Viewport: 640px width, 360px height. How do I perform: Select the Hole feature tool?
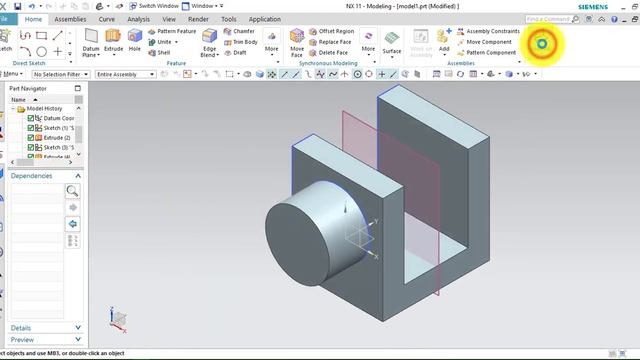click(x=135, y=40)
